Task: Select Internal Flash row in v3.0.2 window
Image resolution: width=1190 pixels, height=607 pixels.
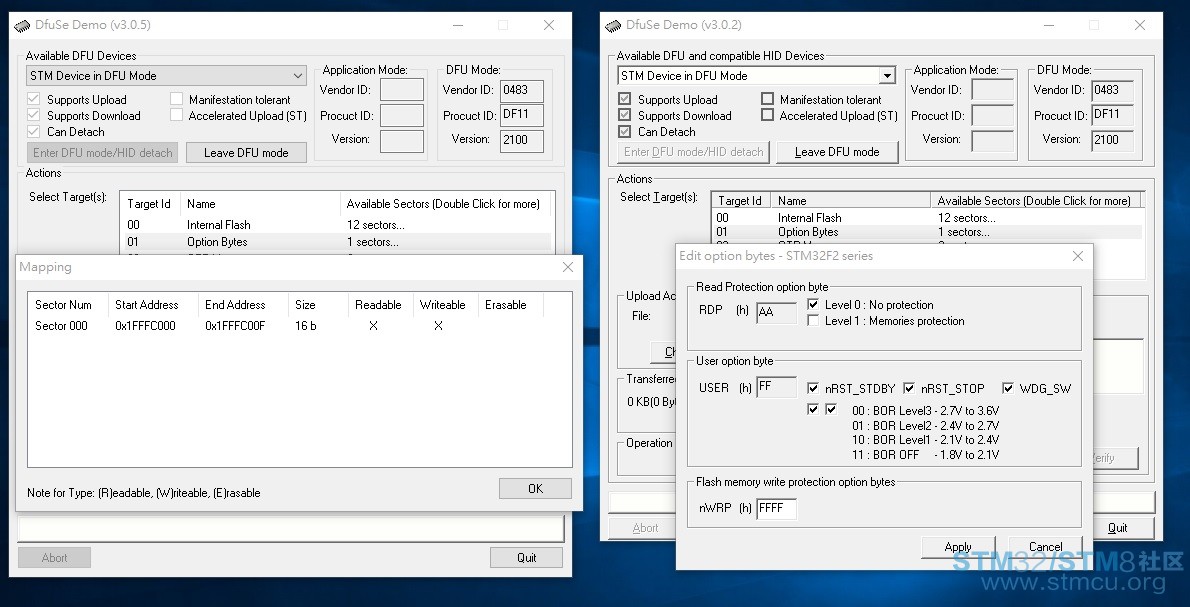Action: pyautogui.click(x=927, y=218)
